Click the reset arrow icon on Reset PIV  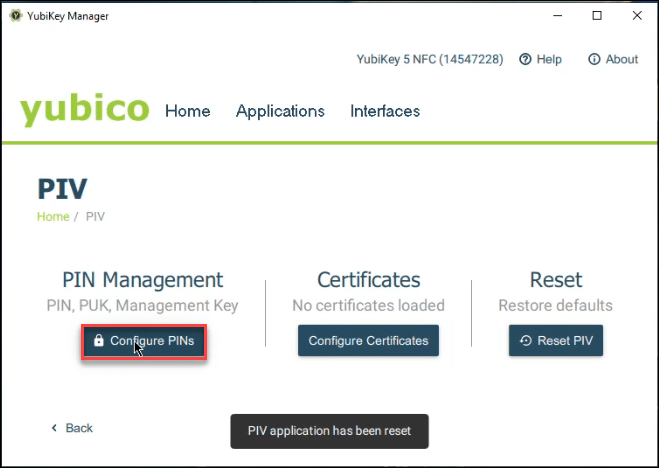tap(526, 341)
